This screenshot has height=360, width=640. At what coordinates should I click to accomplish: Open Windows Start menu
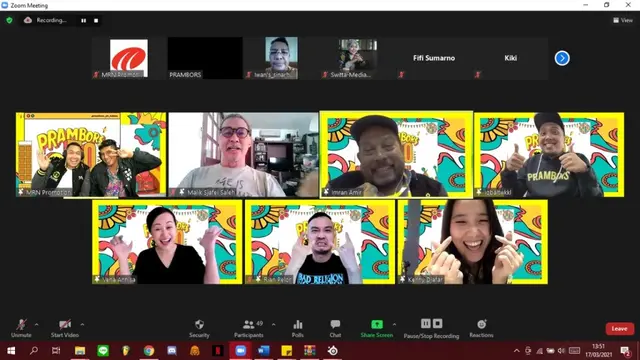[x=11, y=351]
